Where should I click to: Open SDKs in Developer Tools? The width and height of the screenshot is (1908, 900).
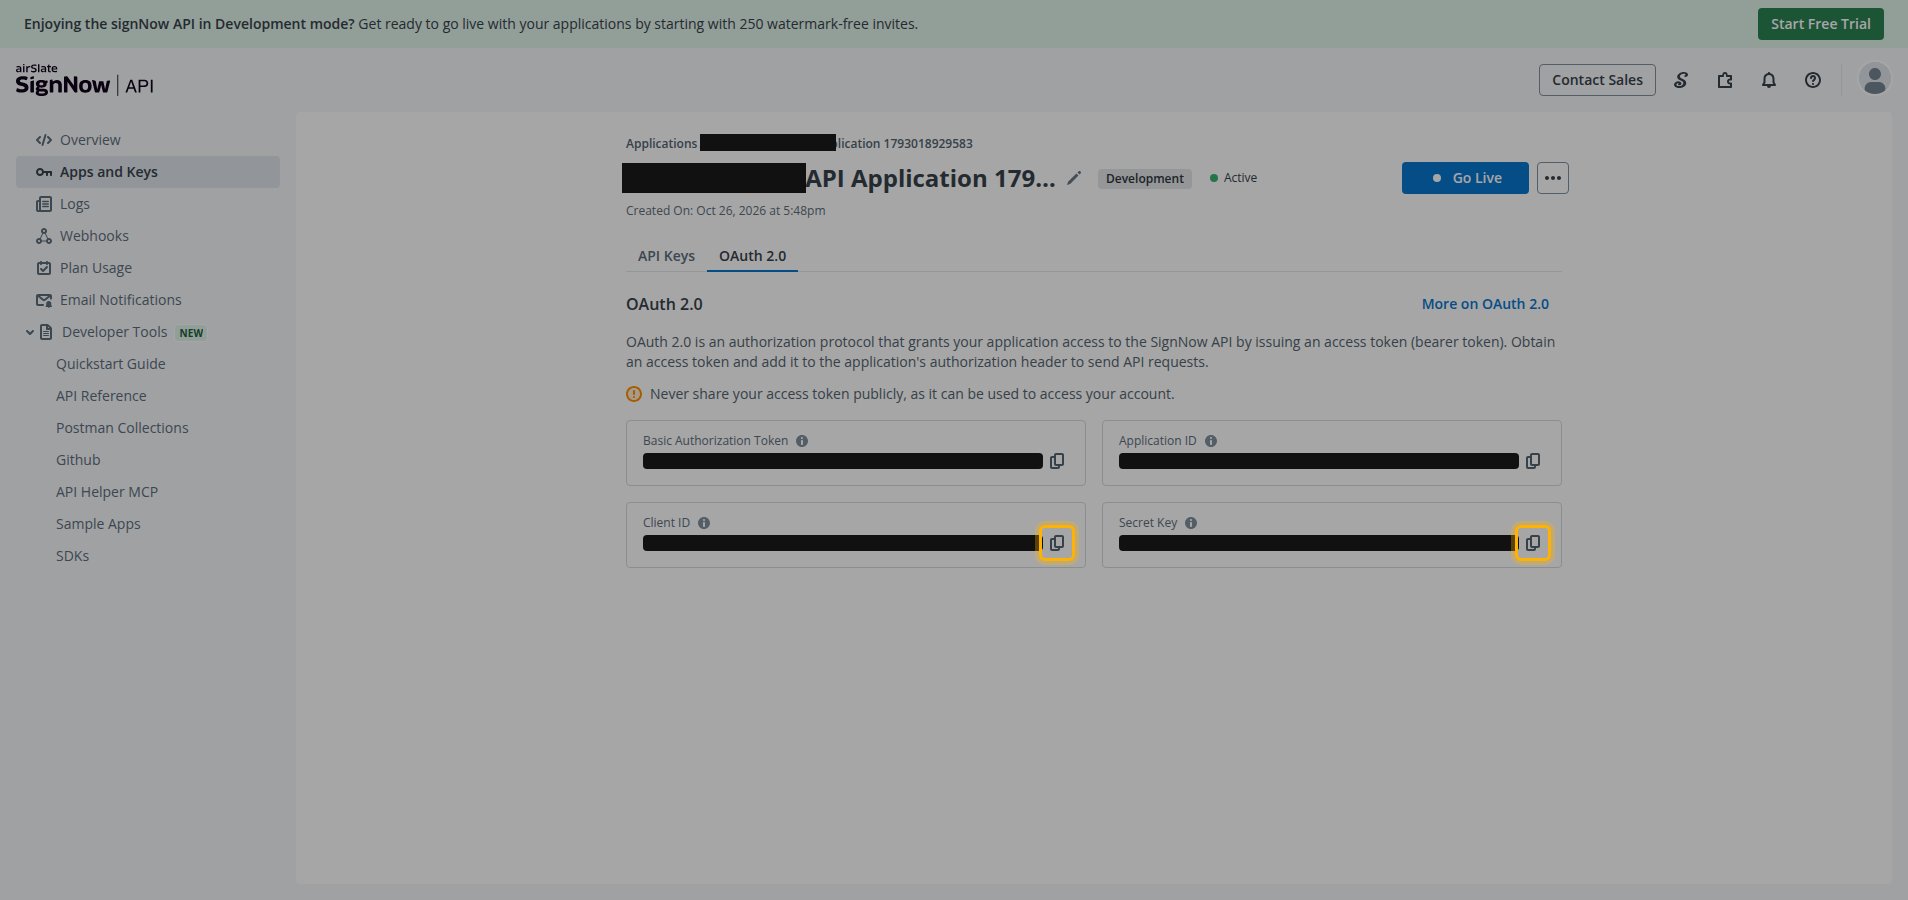click(x=72, y=556)
